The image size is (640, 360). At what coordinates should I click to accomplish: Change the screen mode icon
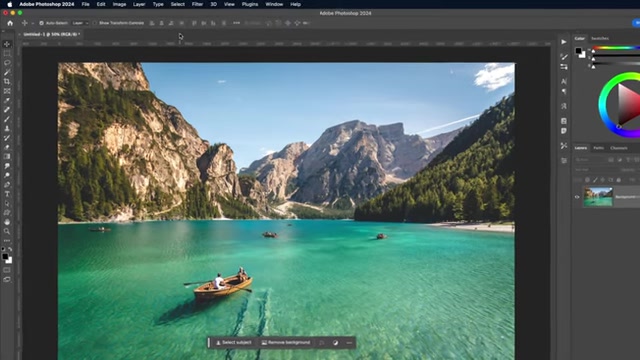[7, 280]
